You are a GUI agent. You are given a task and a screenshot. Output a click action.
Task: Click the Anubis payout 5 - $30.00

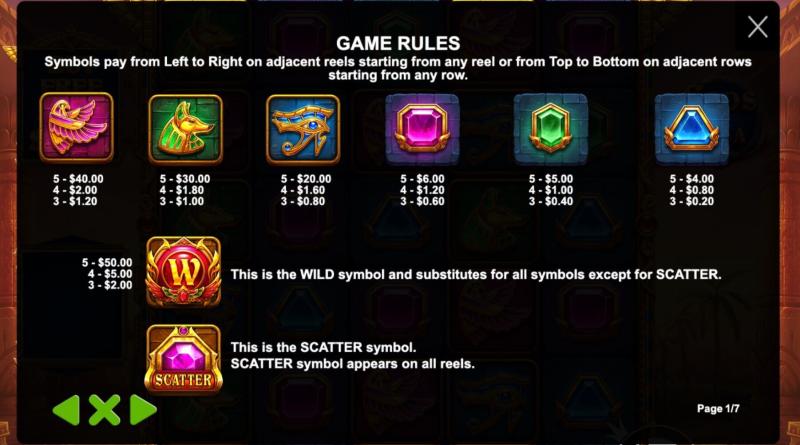pos(185,179)
